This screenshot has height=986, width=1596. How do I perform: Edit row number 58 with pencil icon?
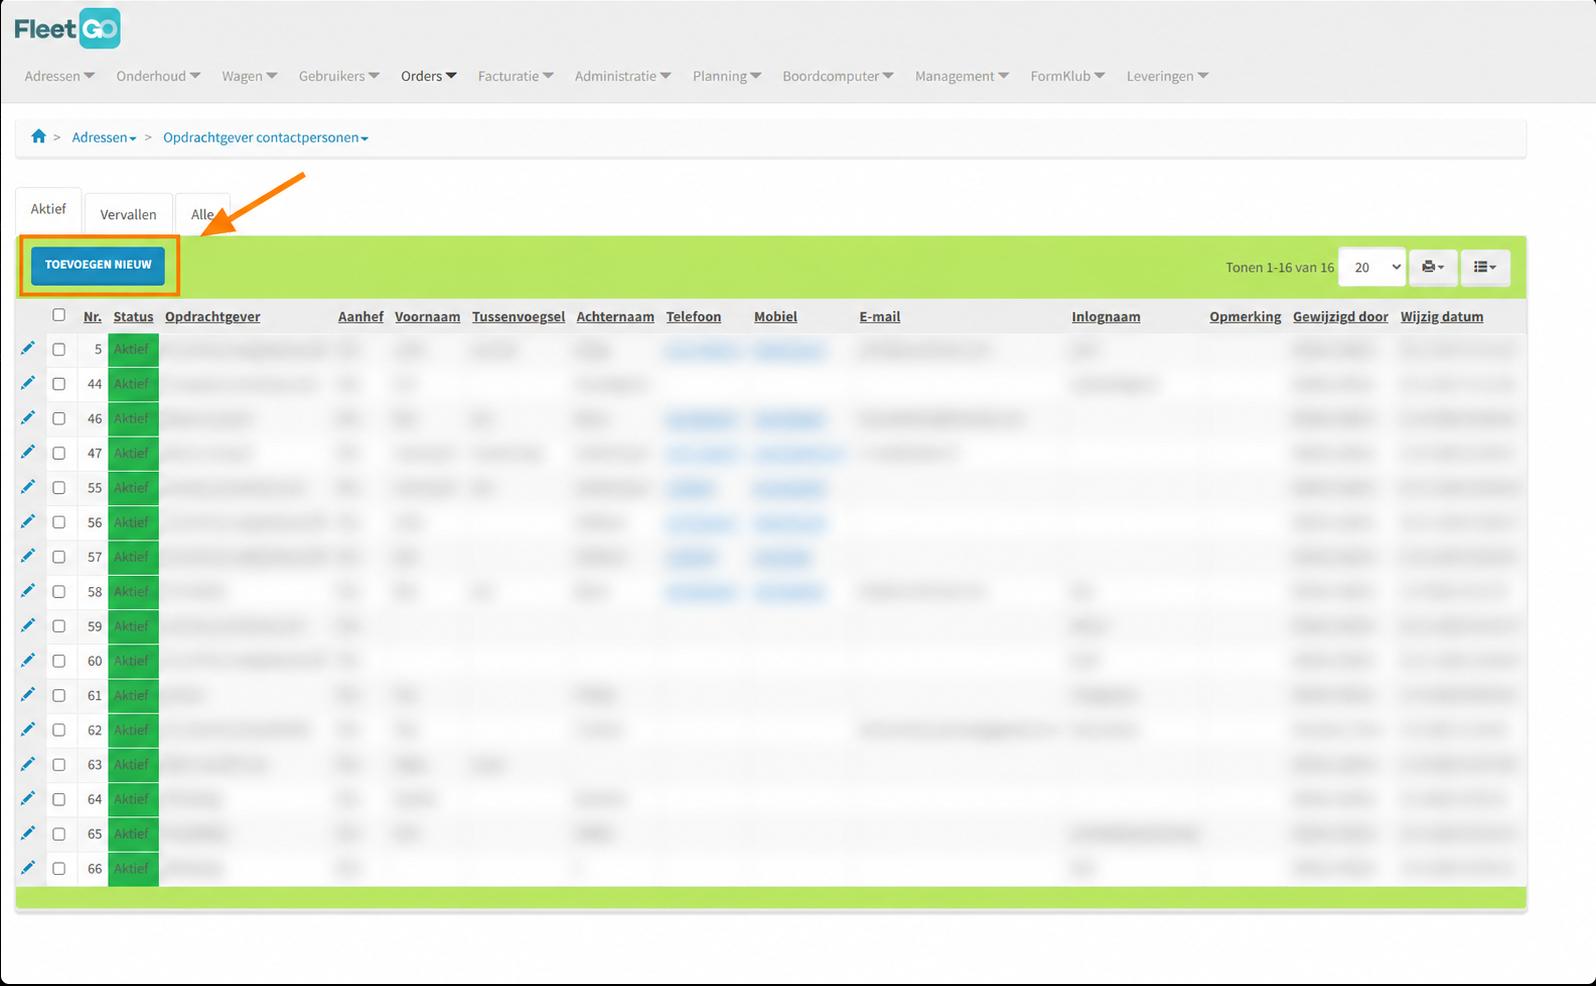[x=28, y=590]
